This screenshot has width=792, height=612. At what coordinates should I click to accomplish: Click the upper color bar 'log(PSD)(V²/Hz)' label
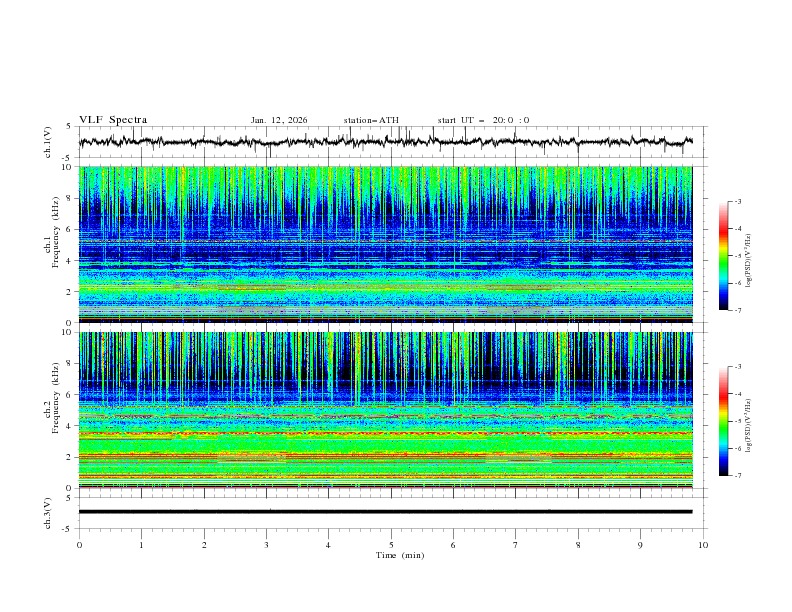coord(748,261)
